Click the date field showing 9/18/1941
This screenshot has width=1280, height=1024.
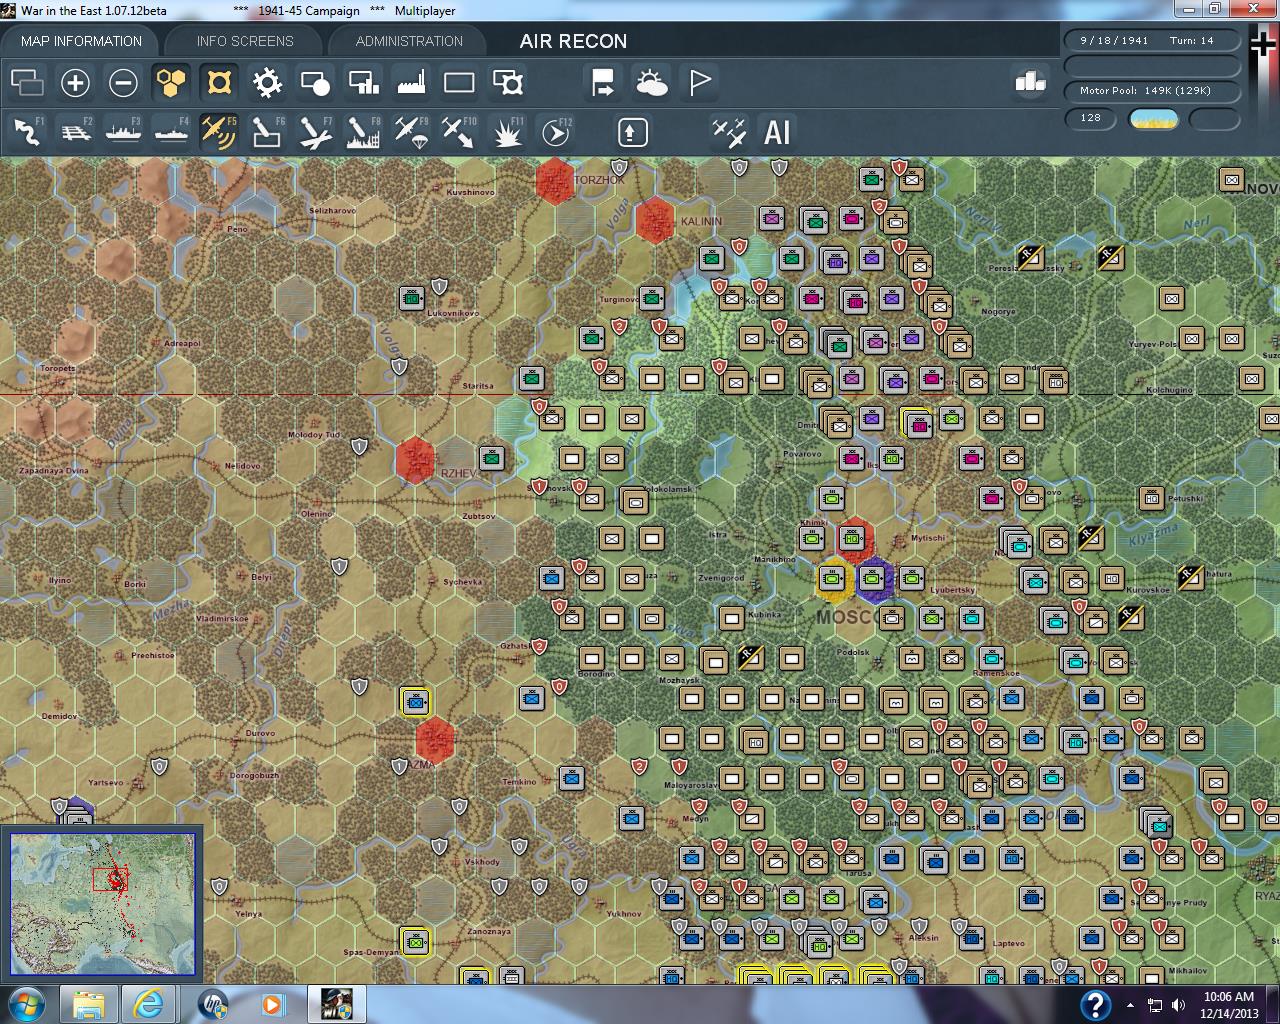click(1152, 41)
